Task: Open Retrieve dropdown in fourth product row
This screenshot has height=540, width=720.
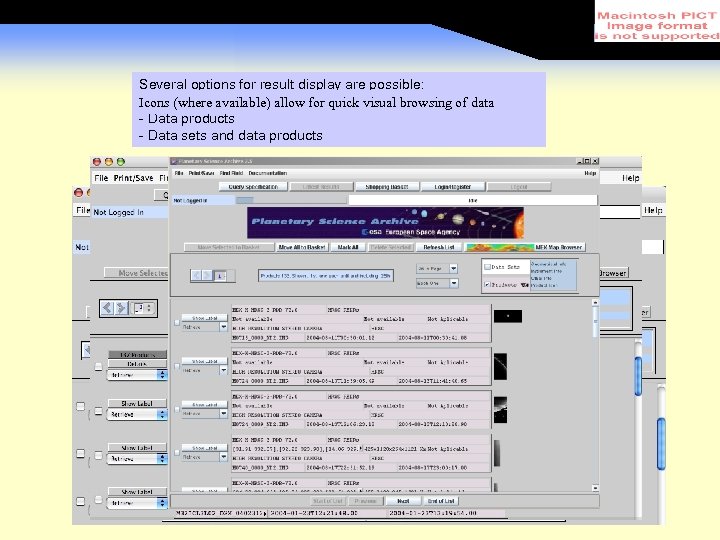Action: tap(204, 457)
